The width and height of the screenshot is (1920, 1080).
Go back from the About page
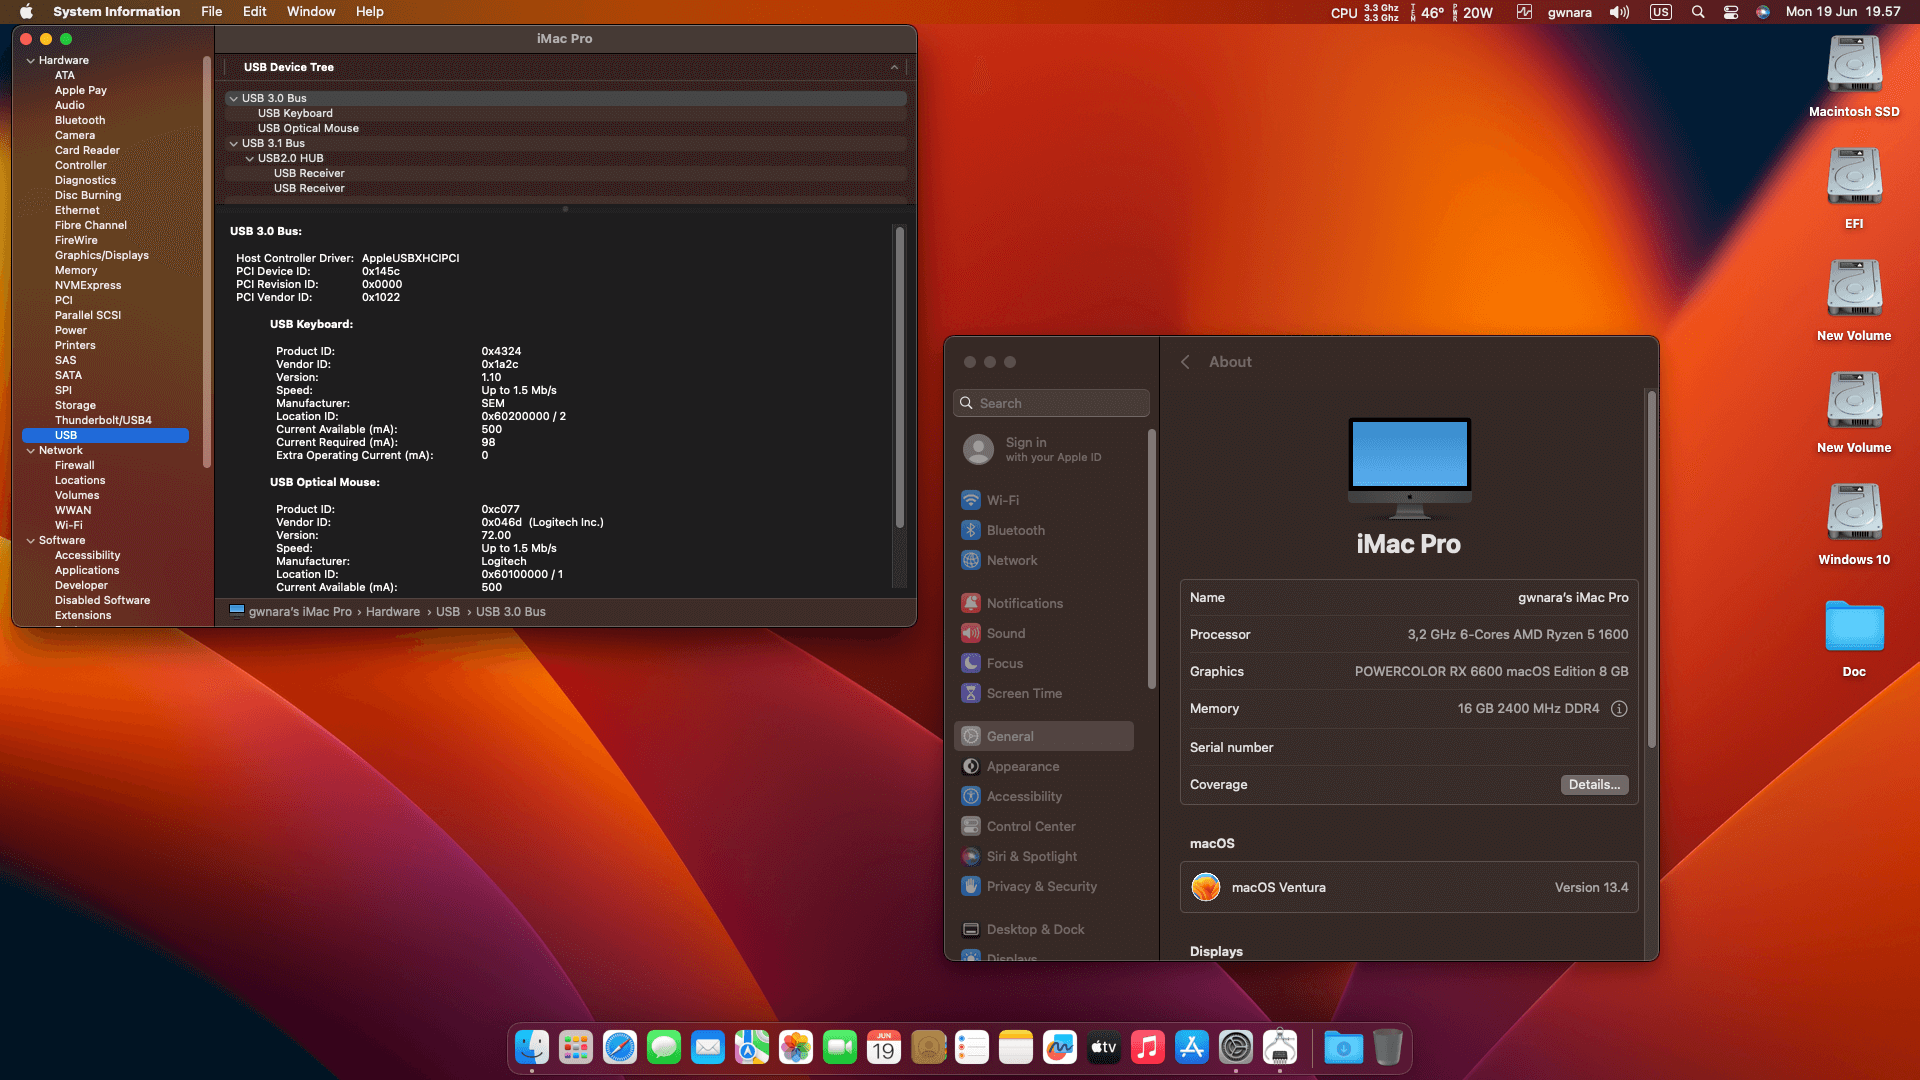1185,362
